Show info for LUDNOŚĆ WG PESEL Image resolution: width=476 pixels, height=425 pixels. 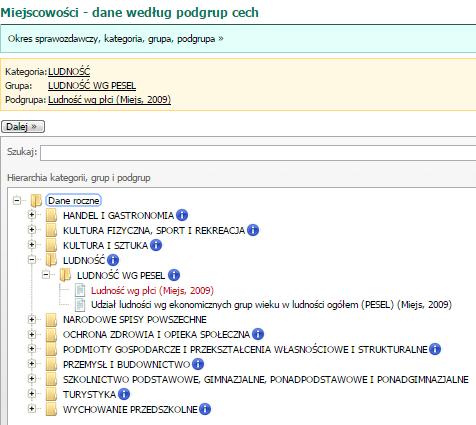point(174,275)
